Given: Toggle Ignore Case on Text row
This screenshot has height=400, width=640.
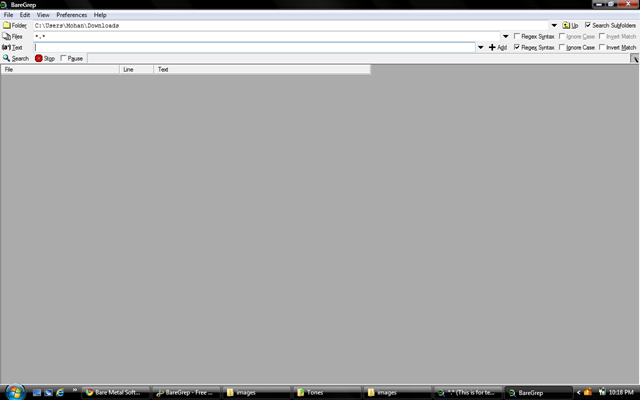Looking at the screenshot, I should (562, 47).
